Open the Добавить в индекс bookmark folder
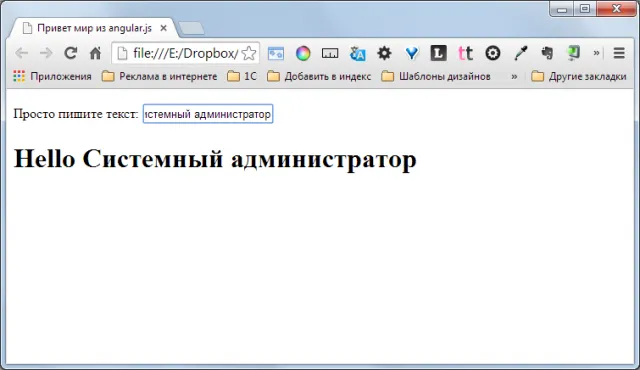The height and width of the screenshot is (370, 640). tap(319, 76)
